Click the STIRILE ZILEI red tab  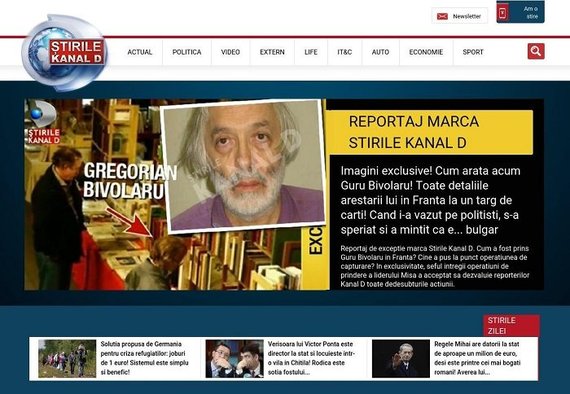tap(511, 325)
